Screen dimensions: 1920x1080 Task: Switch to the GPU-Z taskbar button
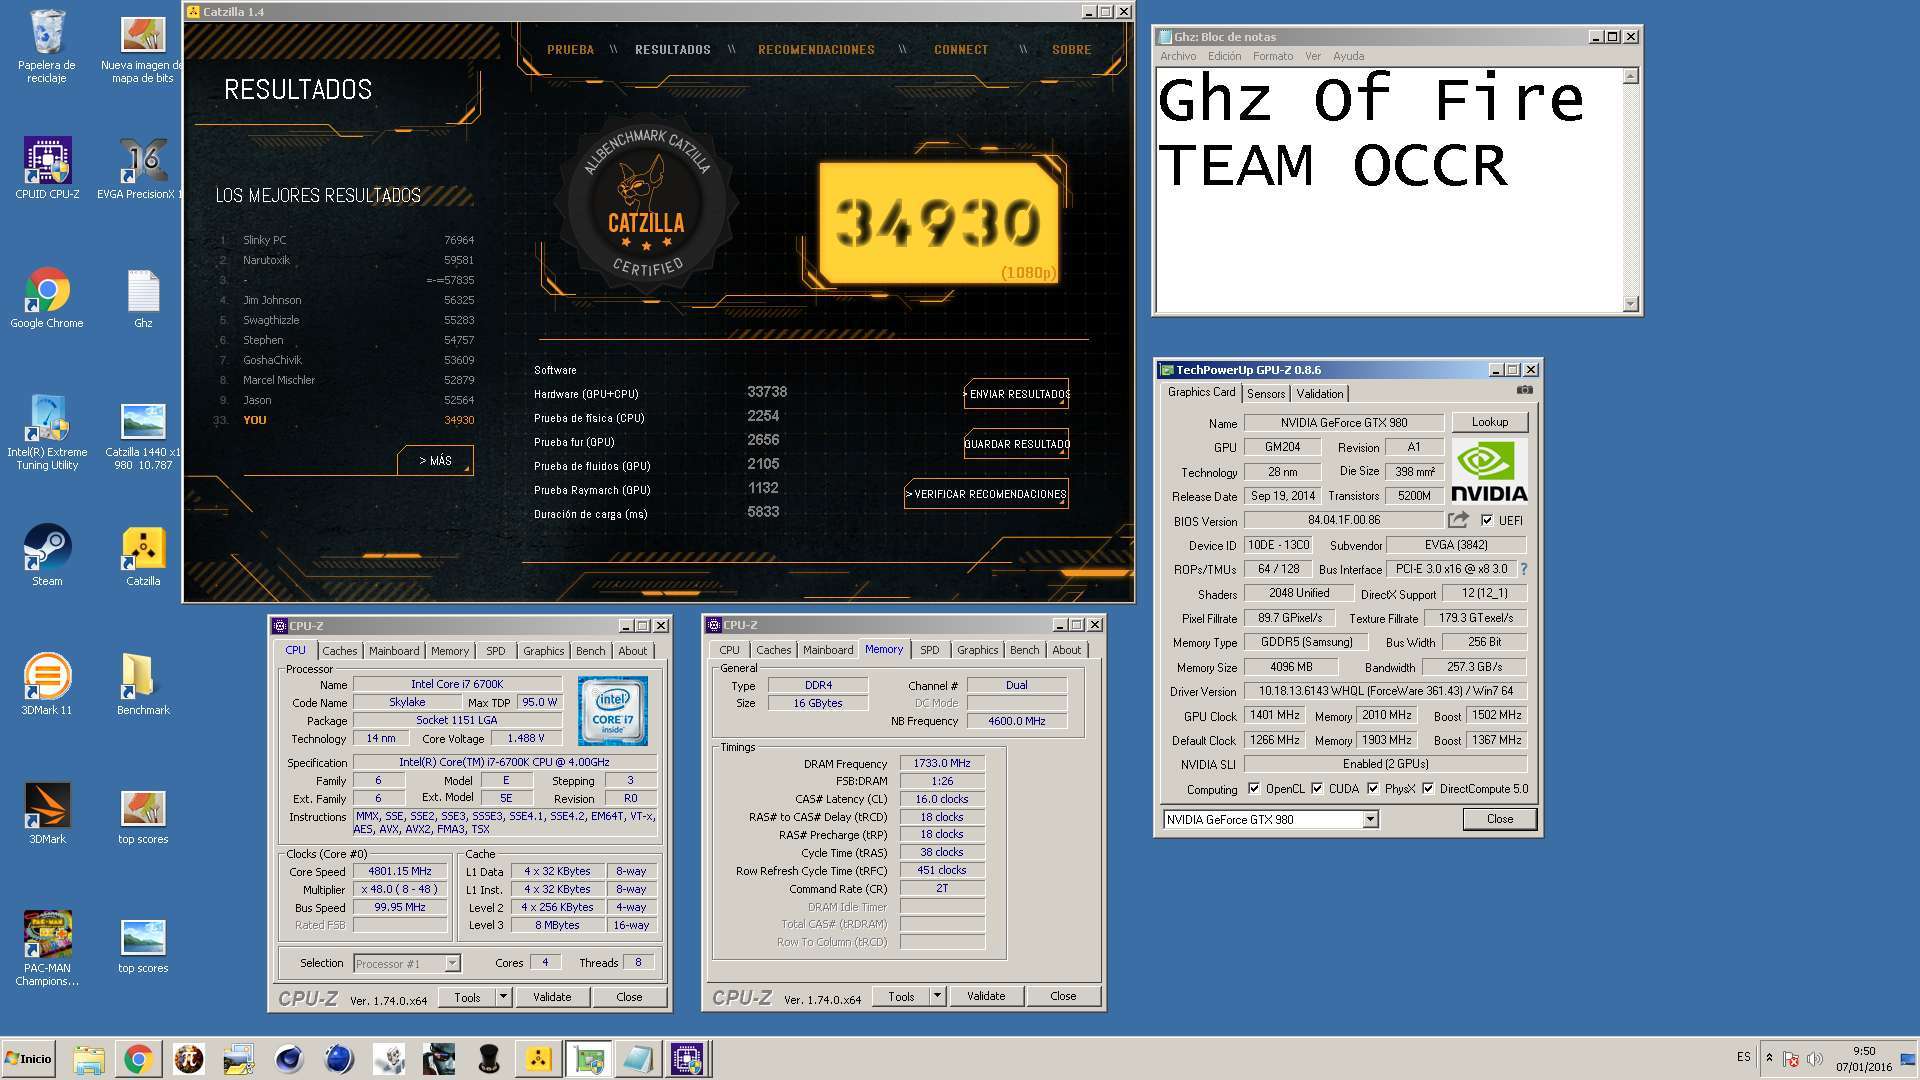pyautogui.click(x=588, y=1059)
